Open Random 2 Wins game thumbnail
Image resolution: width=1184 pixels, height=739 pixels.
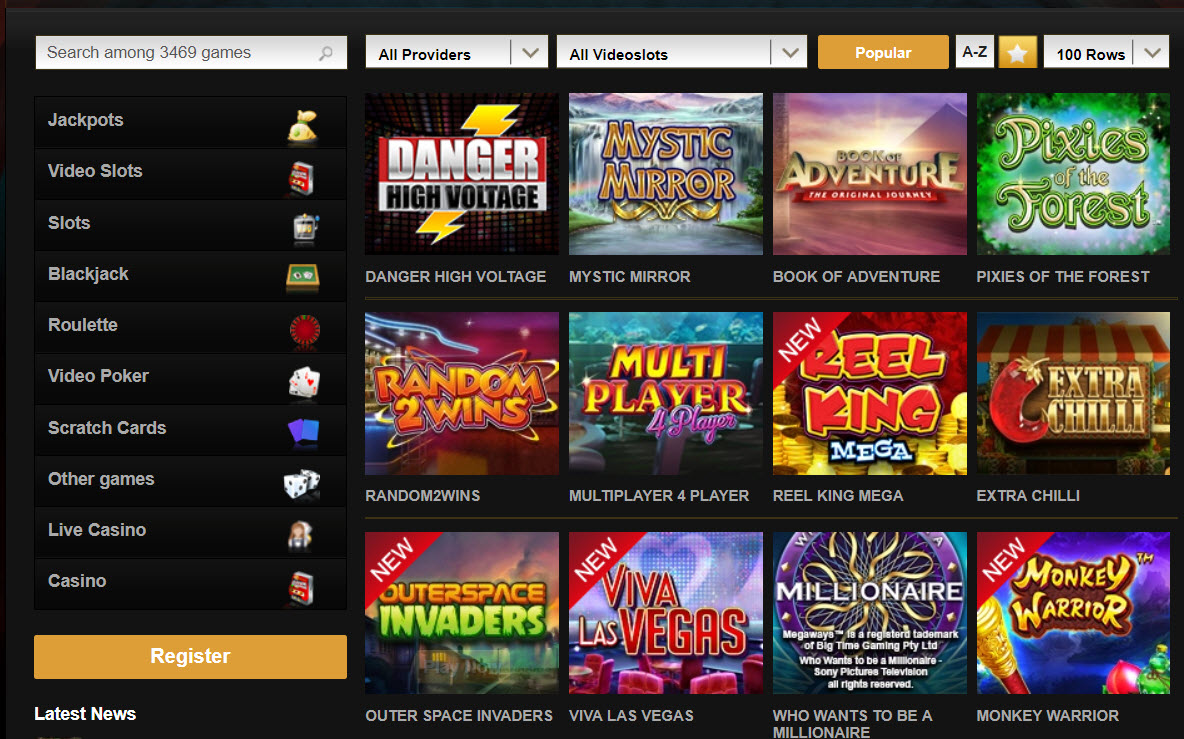point(462,393)
